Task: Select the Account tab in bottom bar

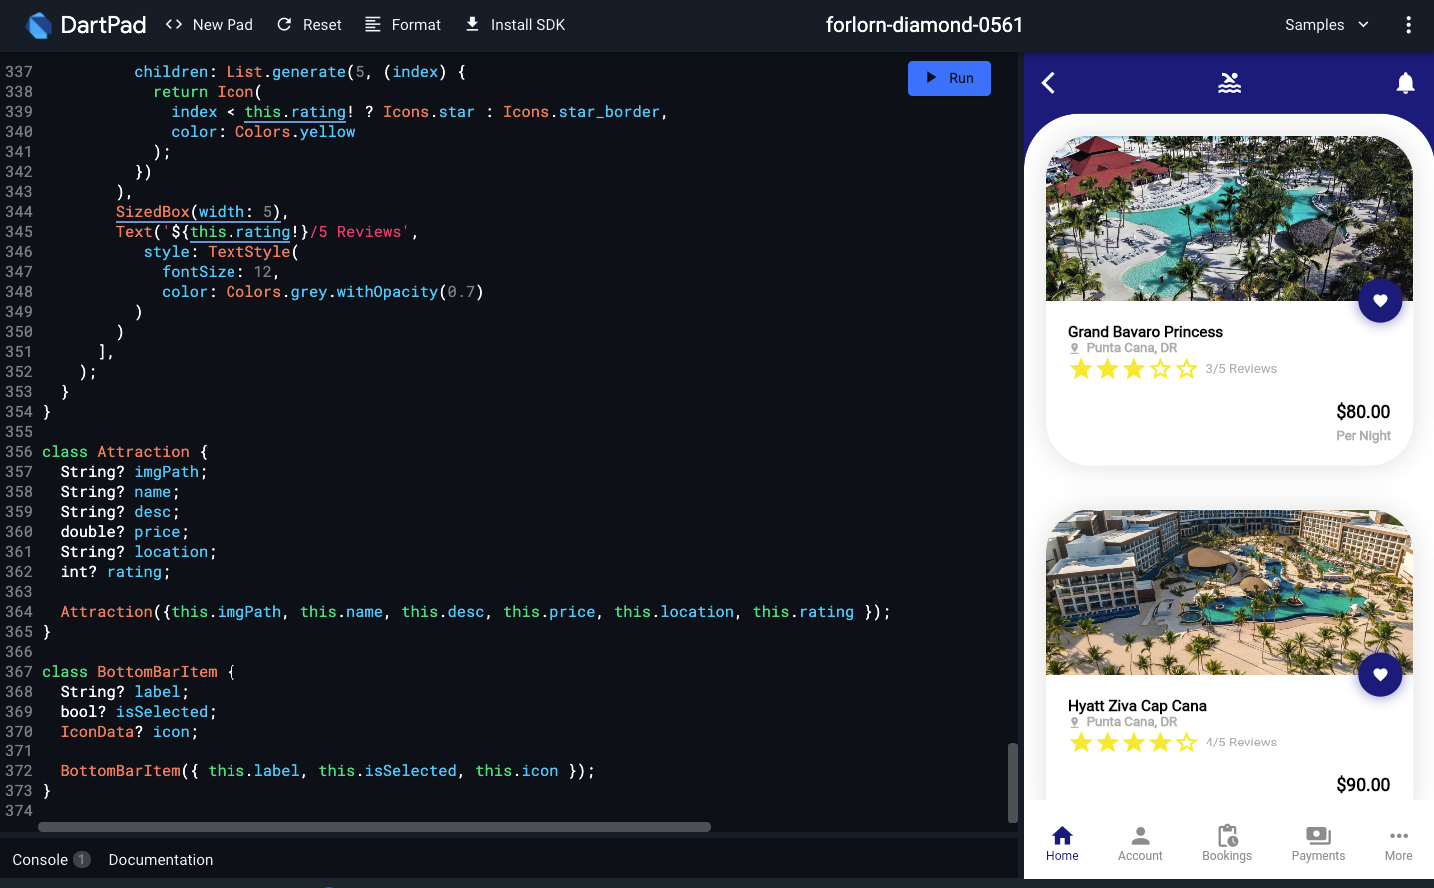Action: pyautogui.click(x=1140, y=843)
